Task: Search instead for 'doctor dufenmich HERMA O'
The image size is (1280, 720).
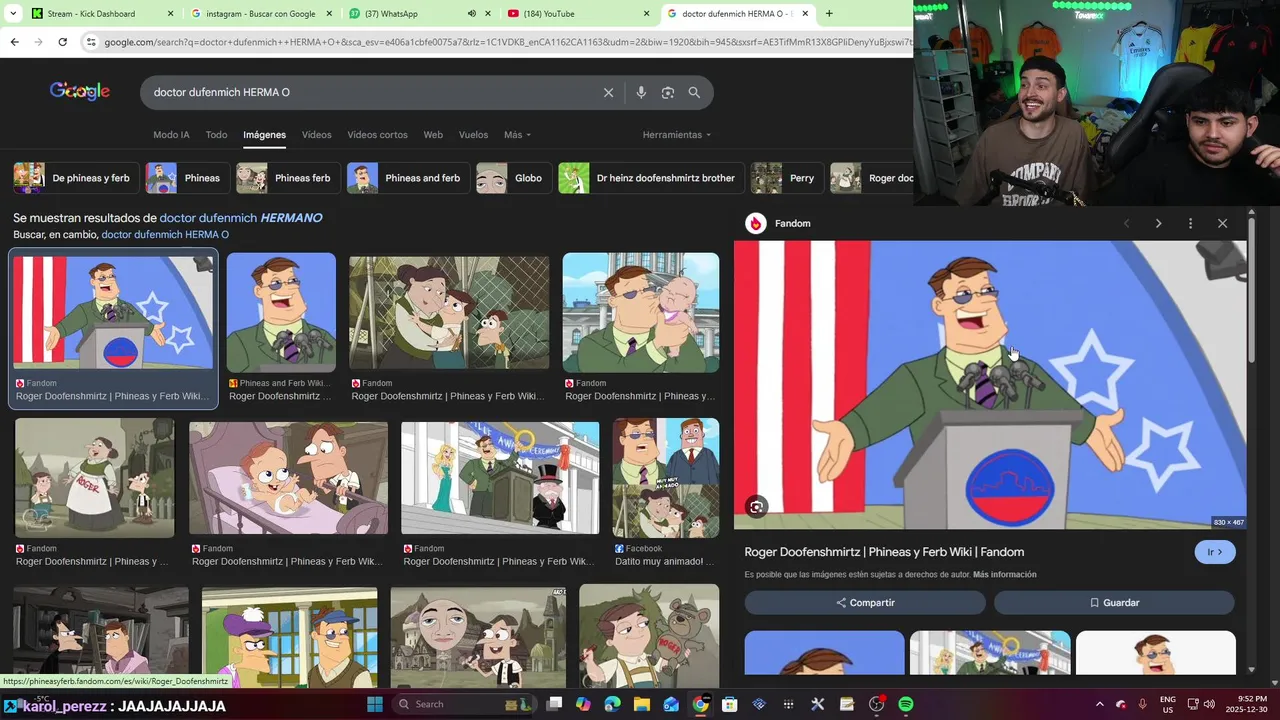Action: click(165, 235)
